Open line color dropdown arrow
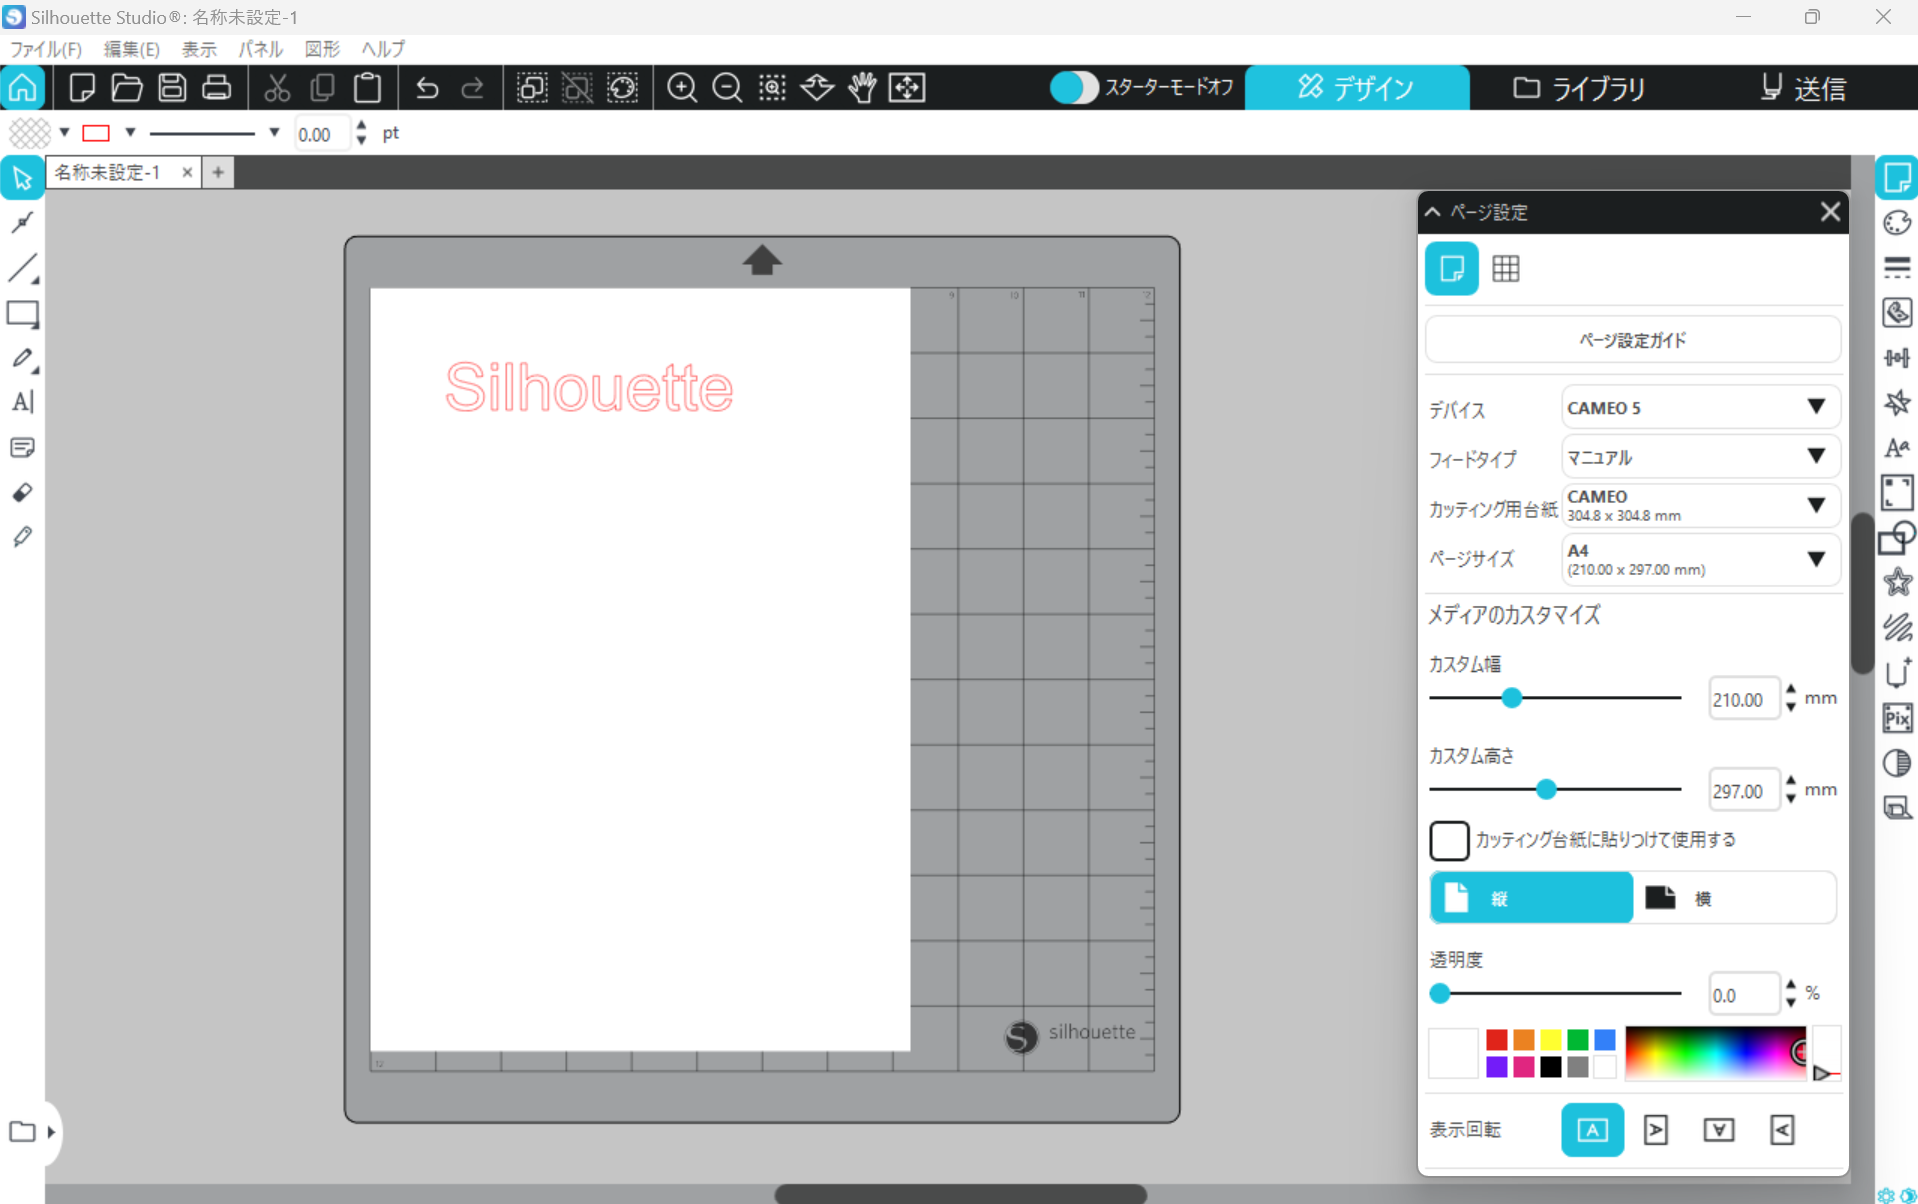The image size is (1918, 1204). [130, 132]
